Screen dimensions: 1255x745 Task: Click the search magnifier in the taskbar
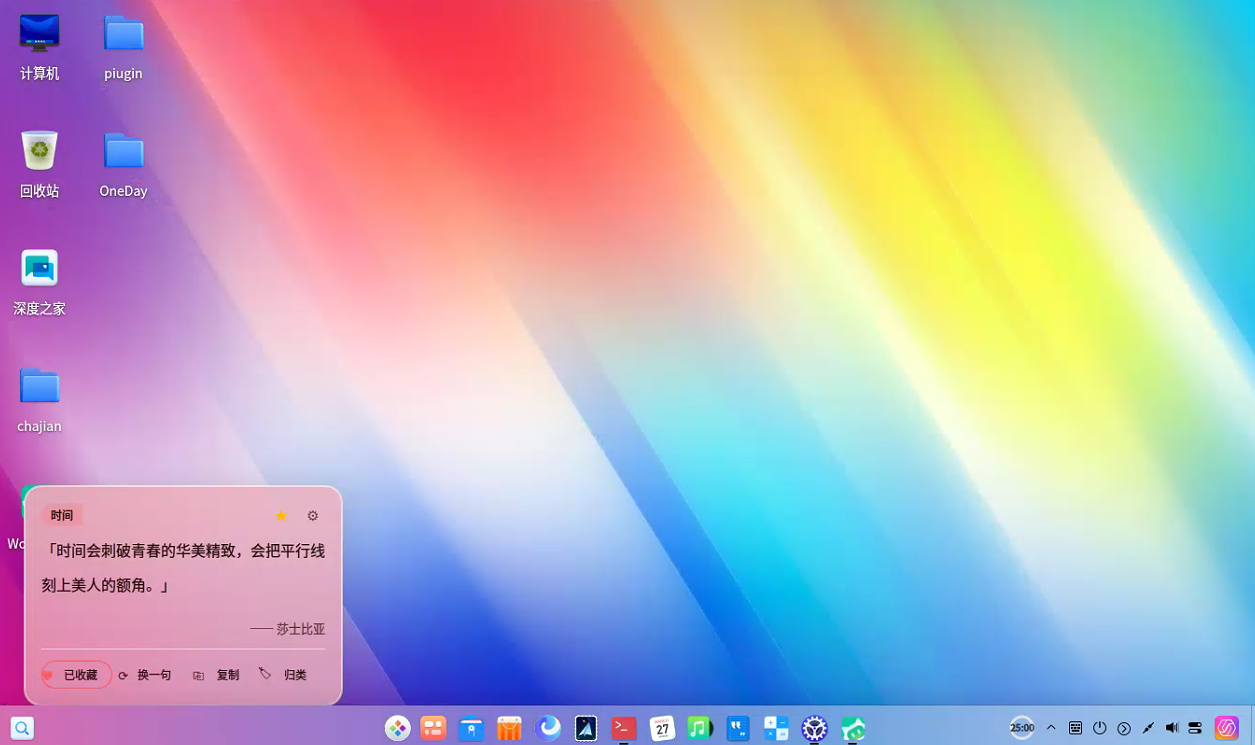coord(22,728)
